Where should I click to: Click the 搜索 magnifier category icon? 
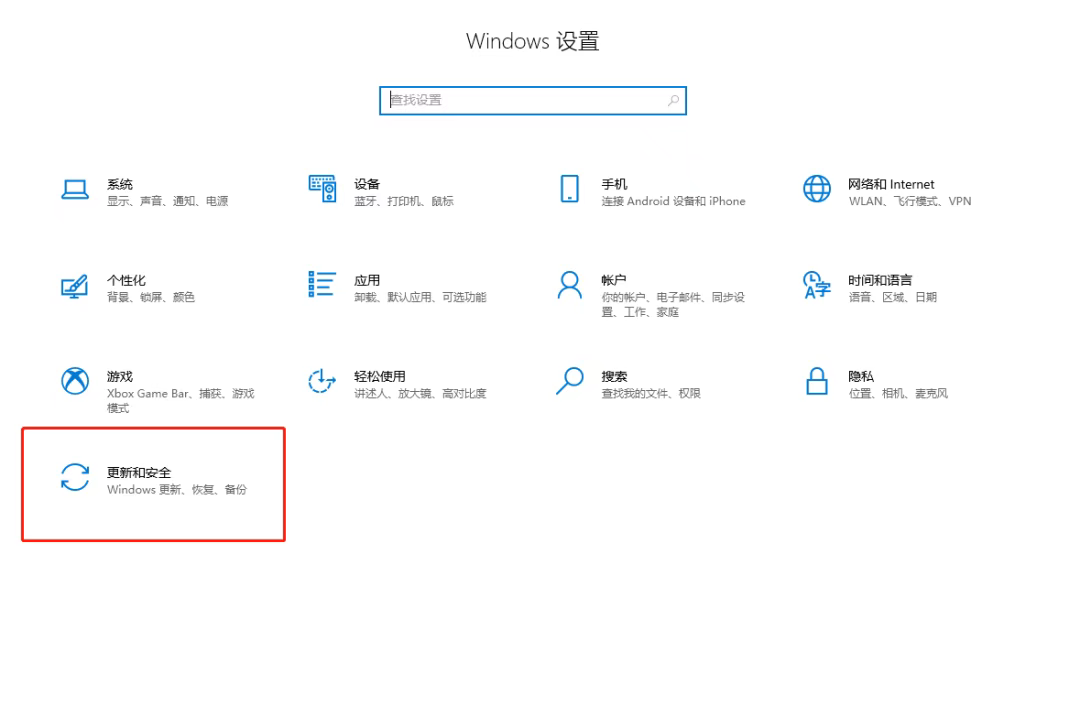coord(570,381)
